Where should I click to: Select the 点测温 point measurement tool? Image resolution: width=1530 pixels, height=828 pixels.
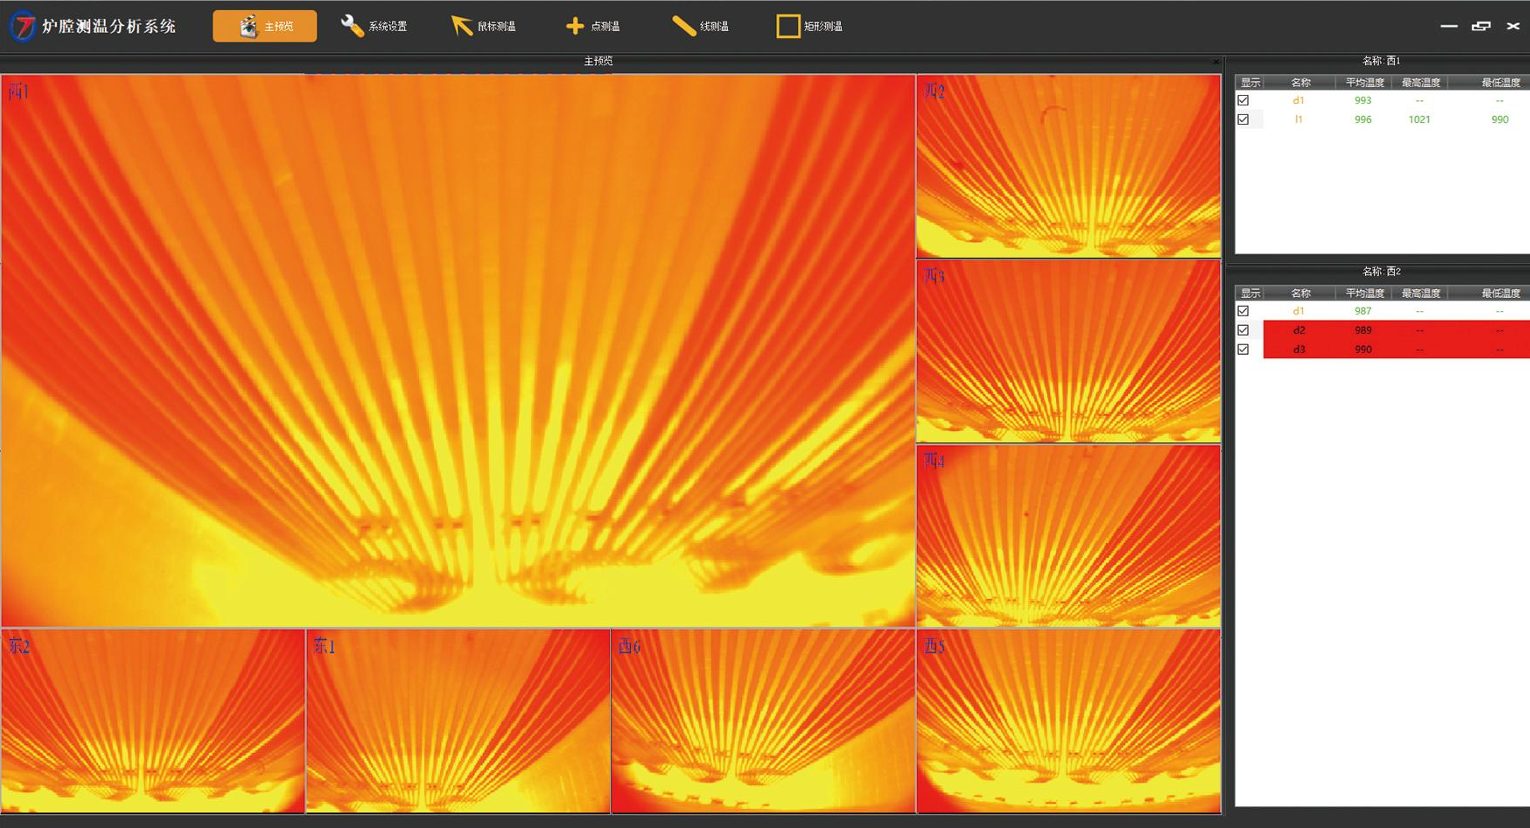(593, 26)
